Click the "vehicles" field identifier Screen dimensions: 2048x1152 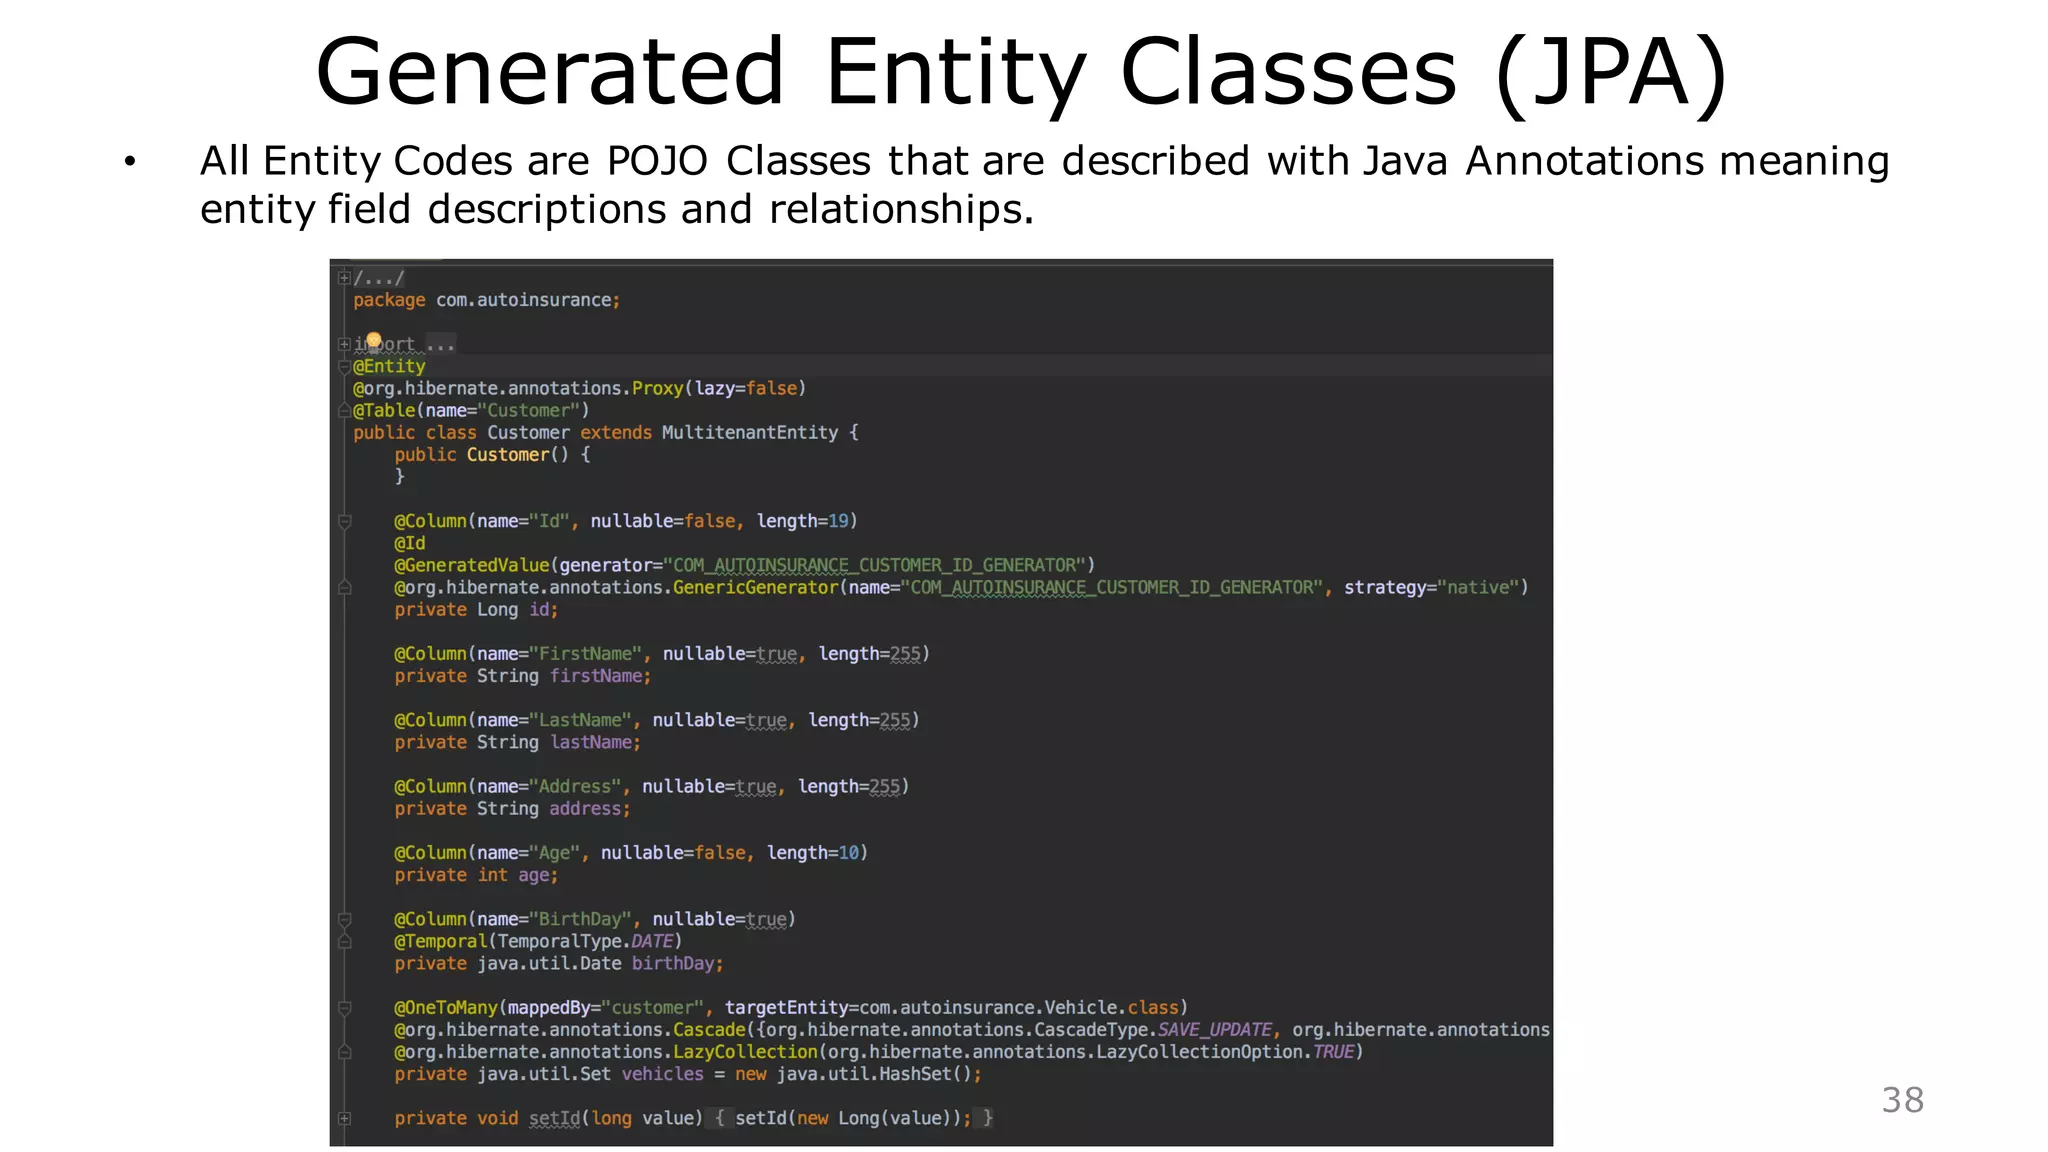point(663,1074)
